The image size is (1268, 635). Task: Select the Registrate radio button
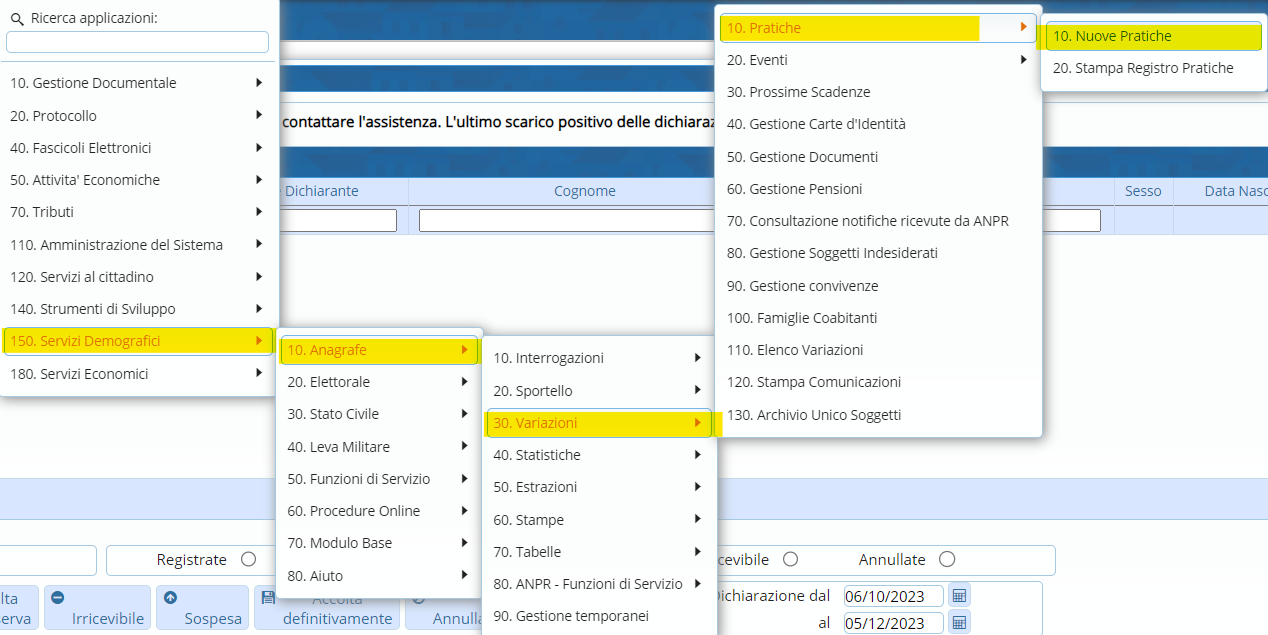pyautogui.click(x=248, y=560)
